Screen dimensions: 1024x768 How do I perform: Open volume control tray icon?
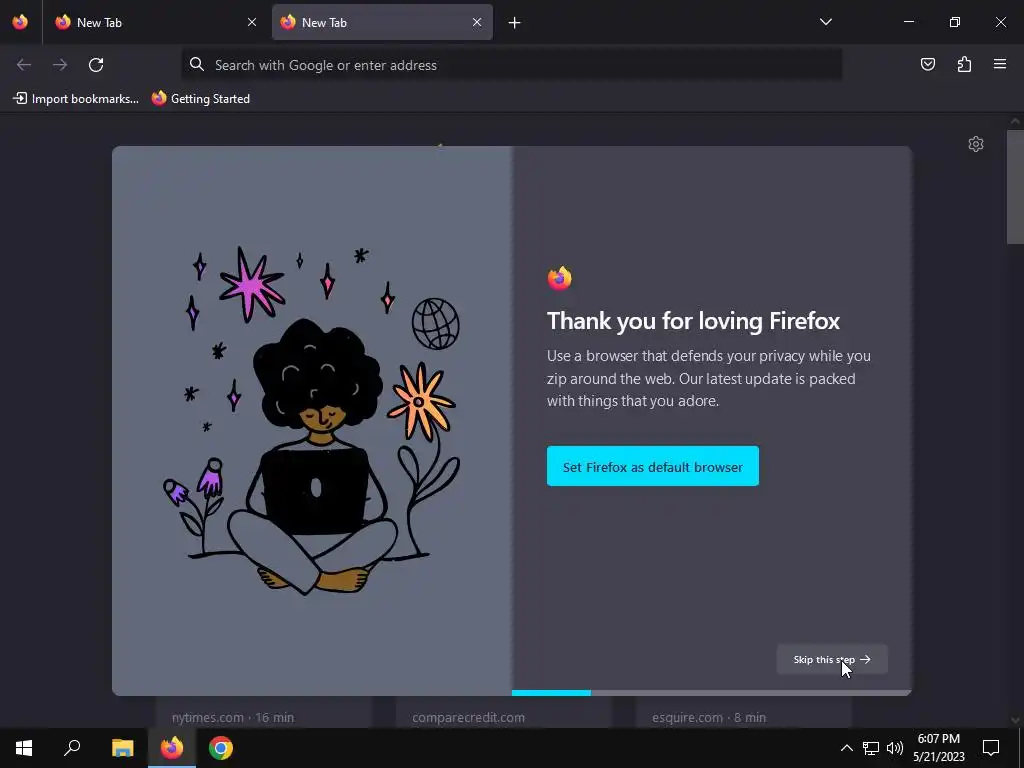(x=895, y=748)
